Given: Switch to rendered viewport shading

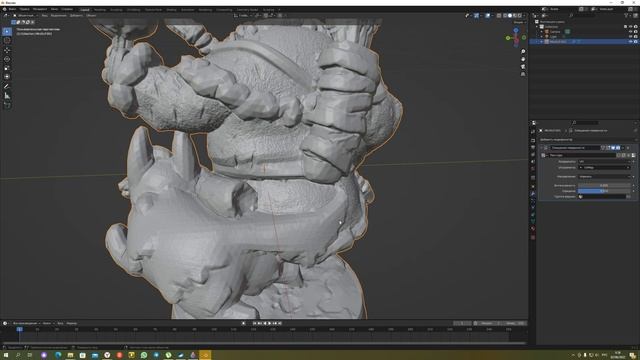Looking at the screenshot, I should tap(520, 16).
